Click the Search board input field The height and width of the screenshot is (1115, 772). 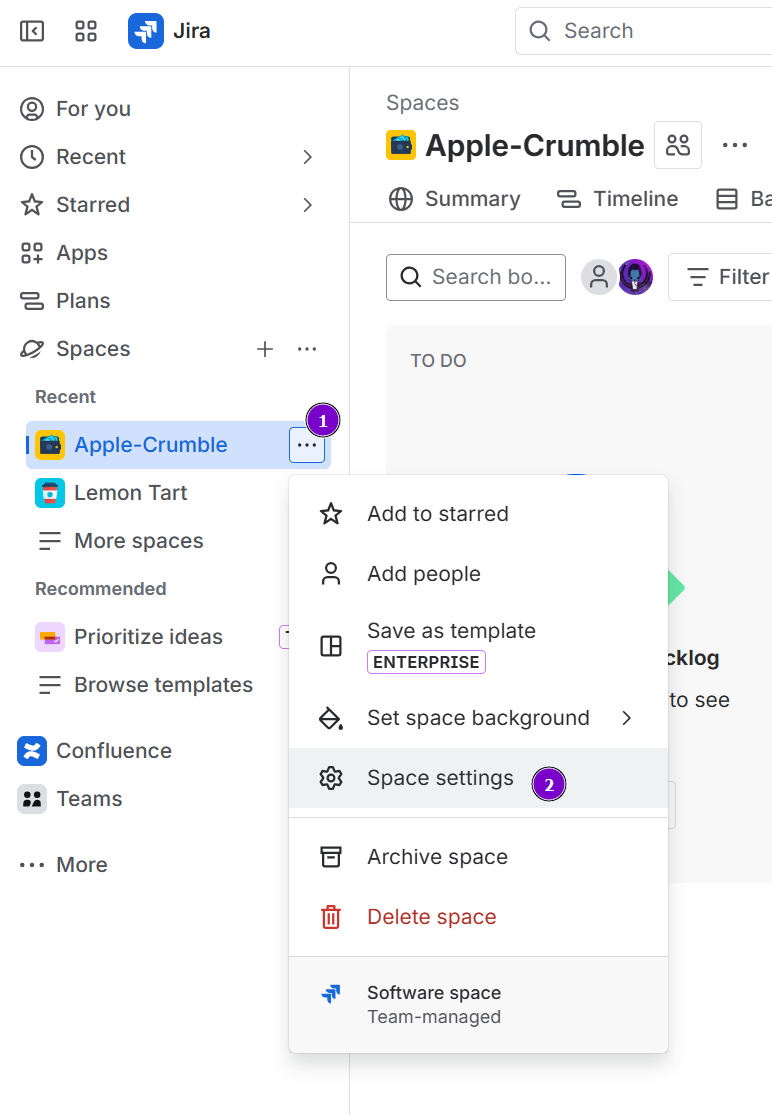coord(476,277)
